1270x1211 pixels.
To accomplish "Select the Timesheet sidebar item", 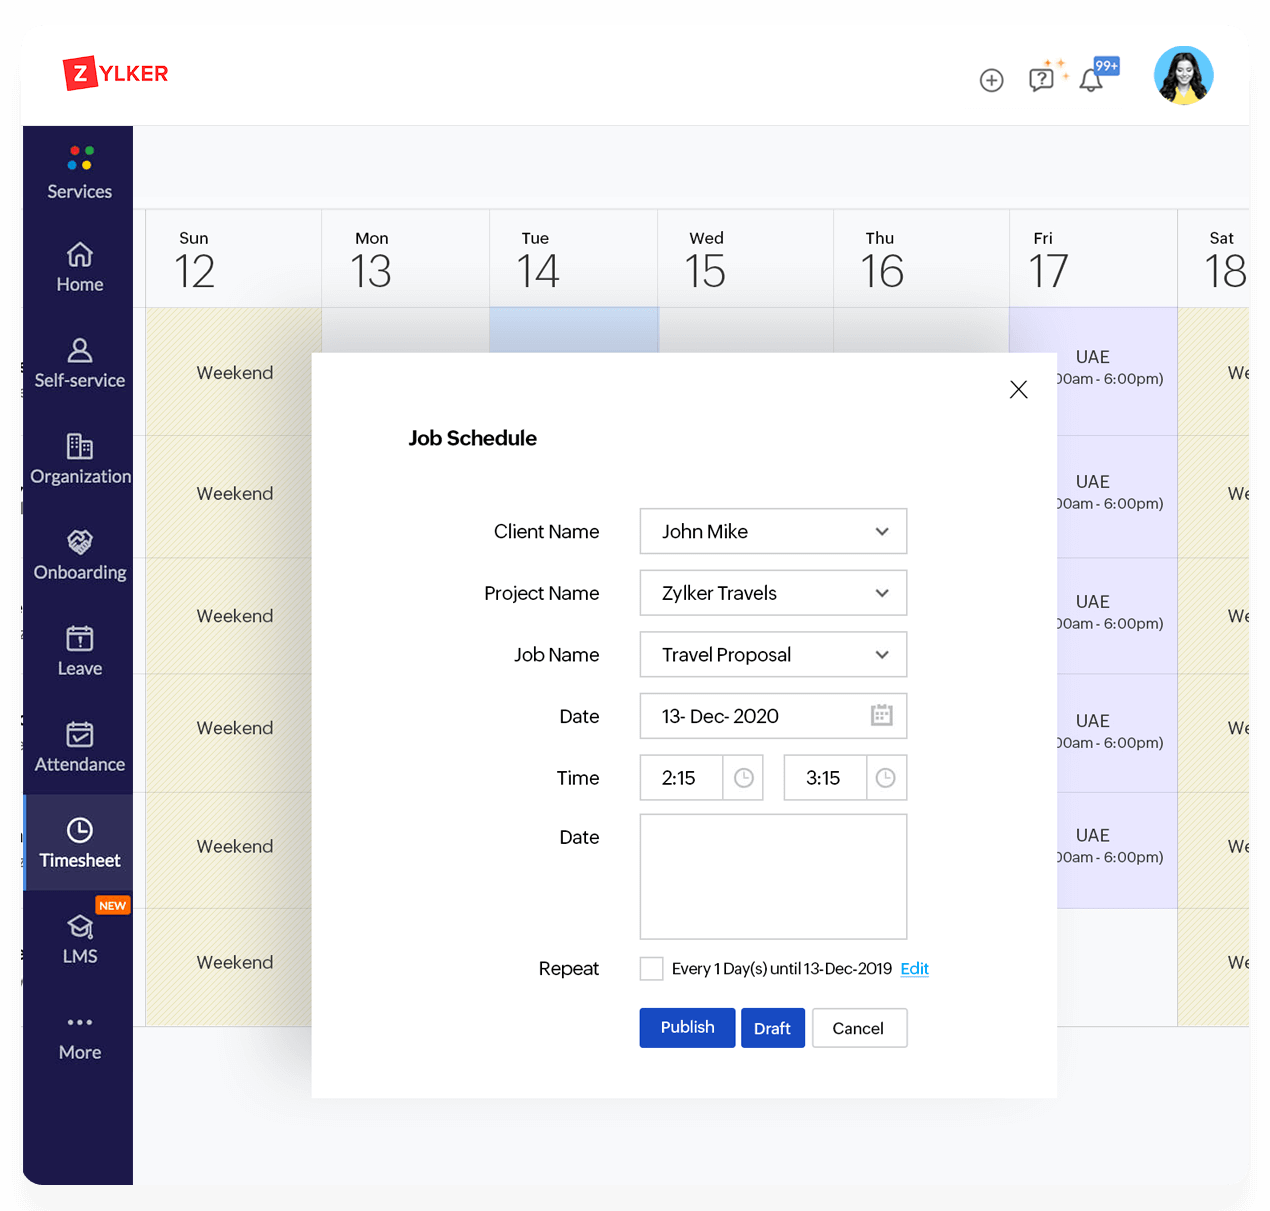I will point(80,843).
